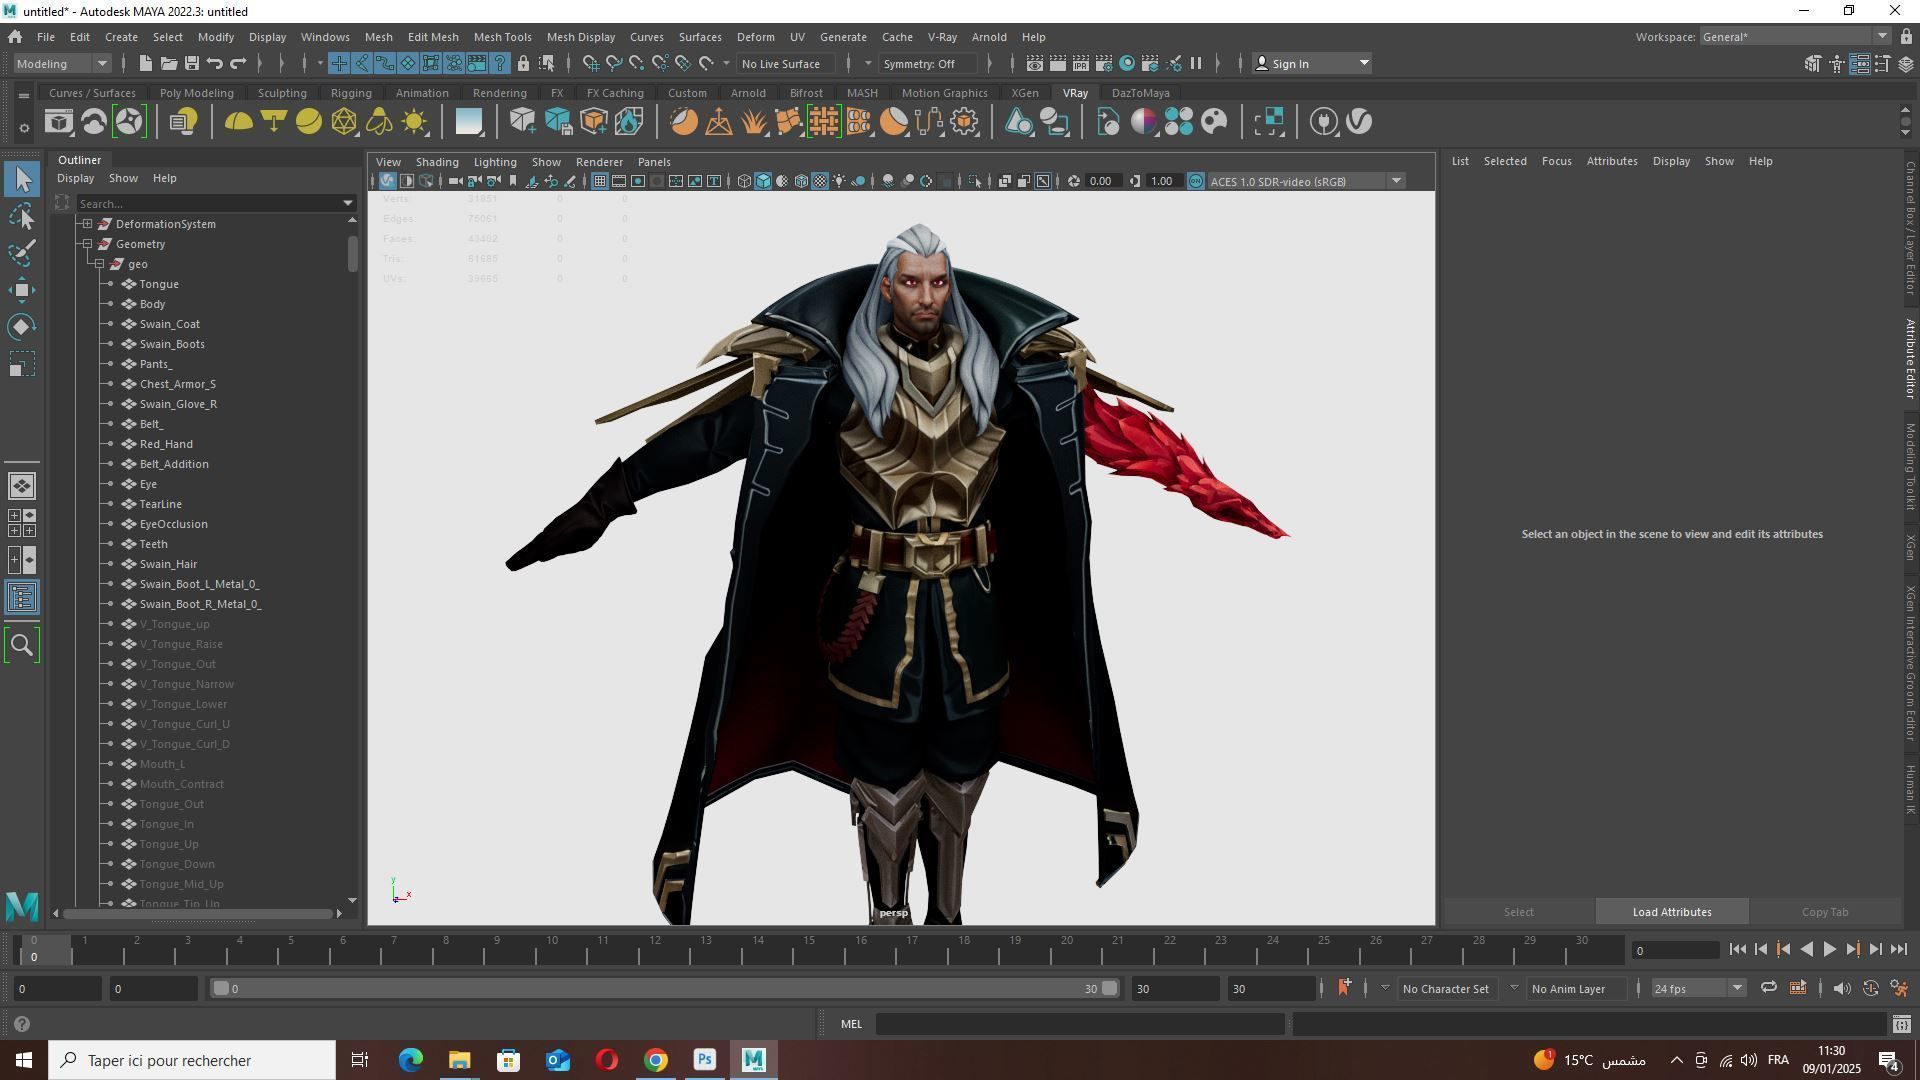Open the ACES 1.0 SDR-video view transform dropdown
The image size is (1920, 1080).
pyautogui.click(x=1305, y=181)
